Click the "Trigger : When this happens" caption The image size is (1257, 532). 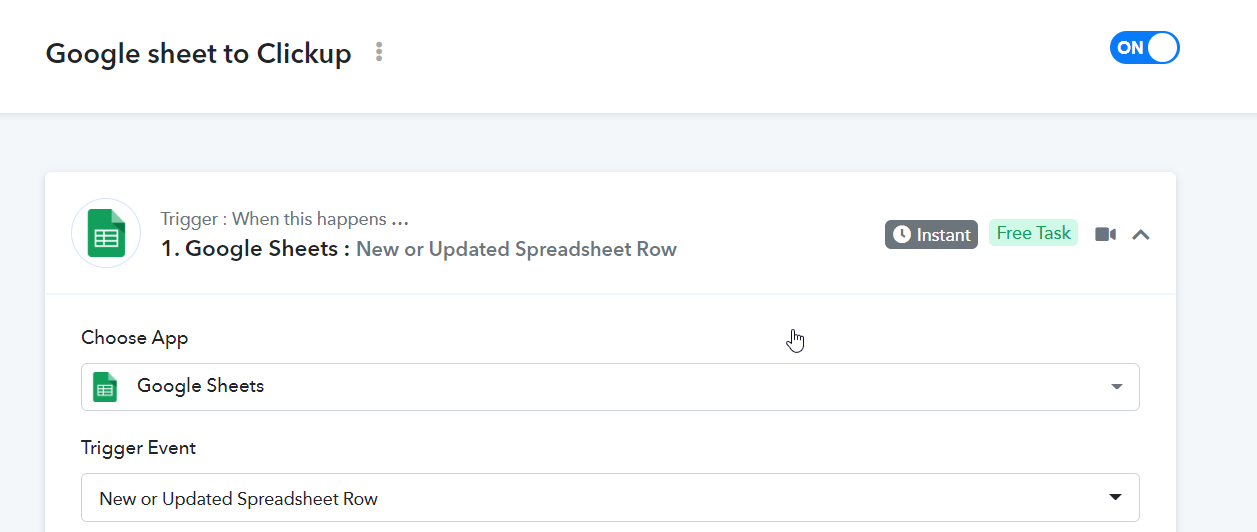click(273, 219)
